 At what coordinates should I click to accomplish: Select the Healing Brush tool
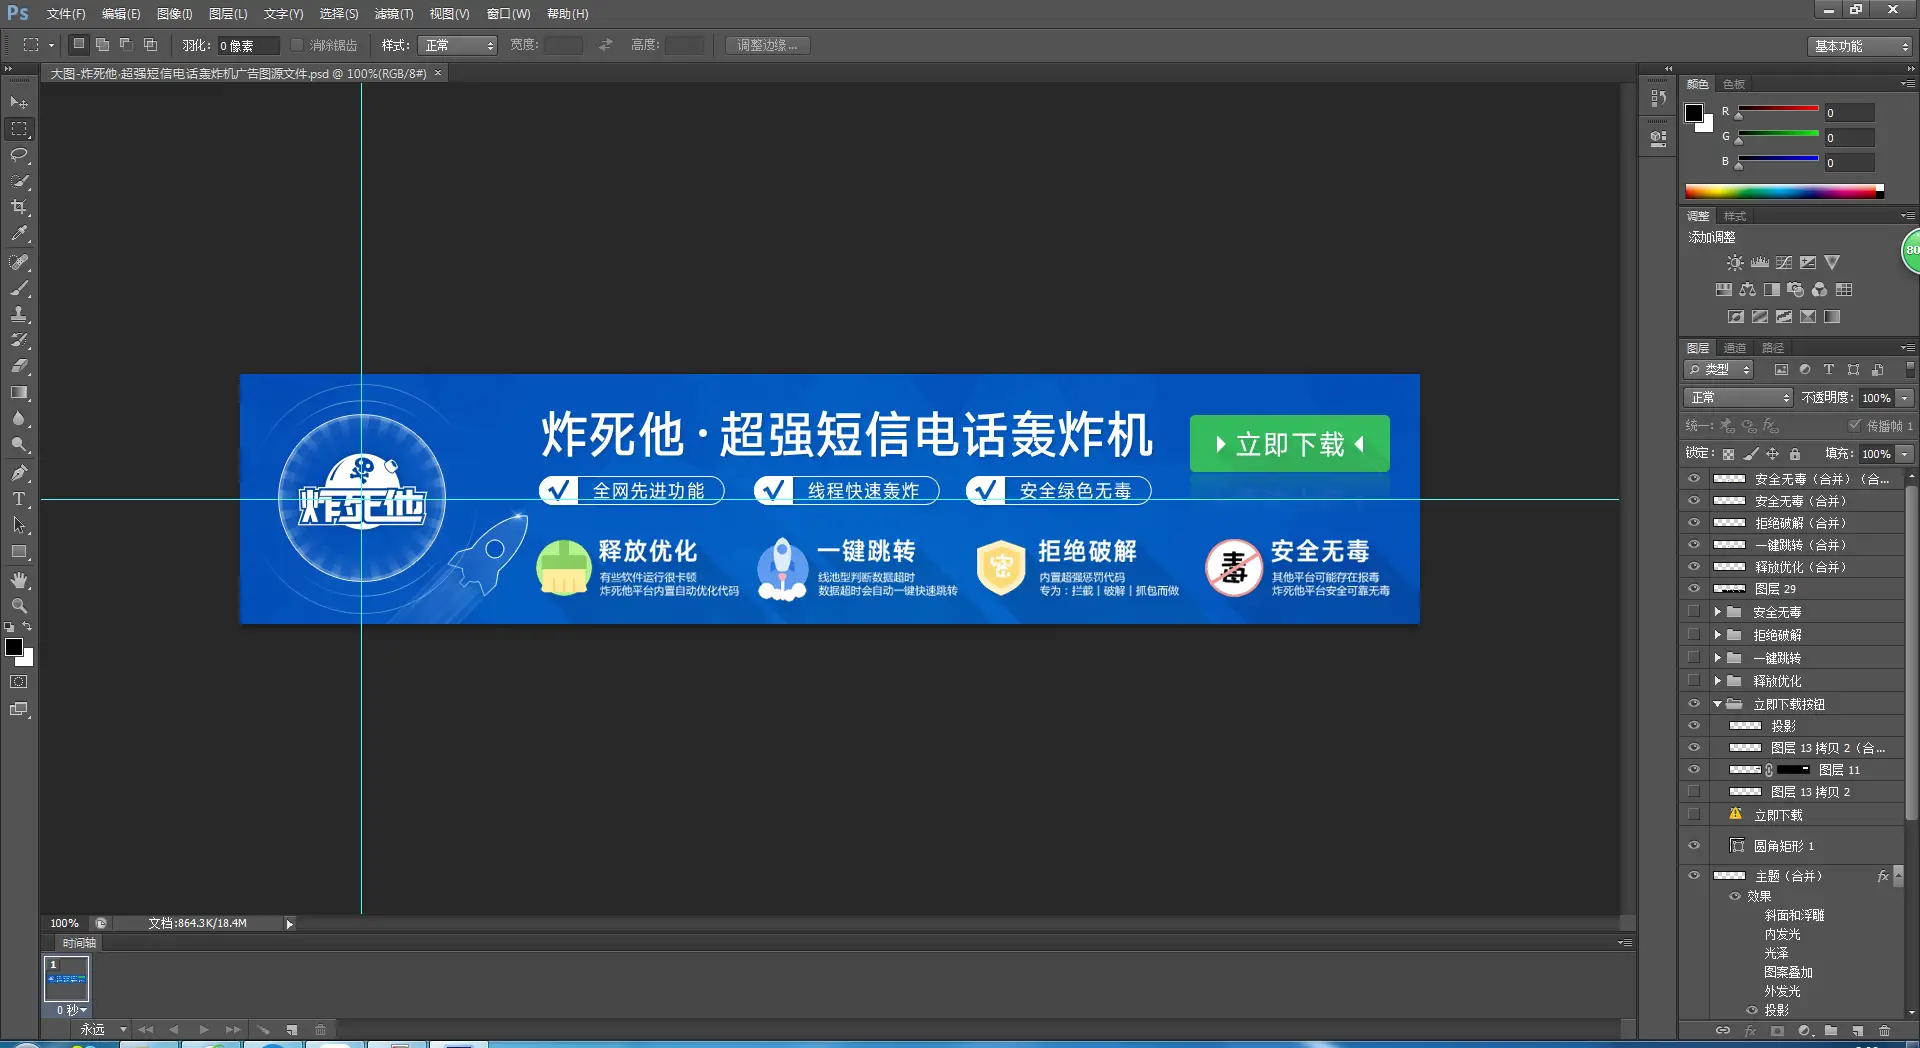(x=18, y=263)
